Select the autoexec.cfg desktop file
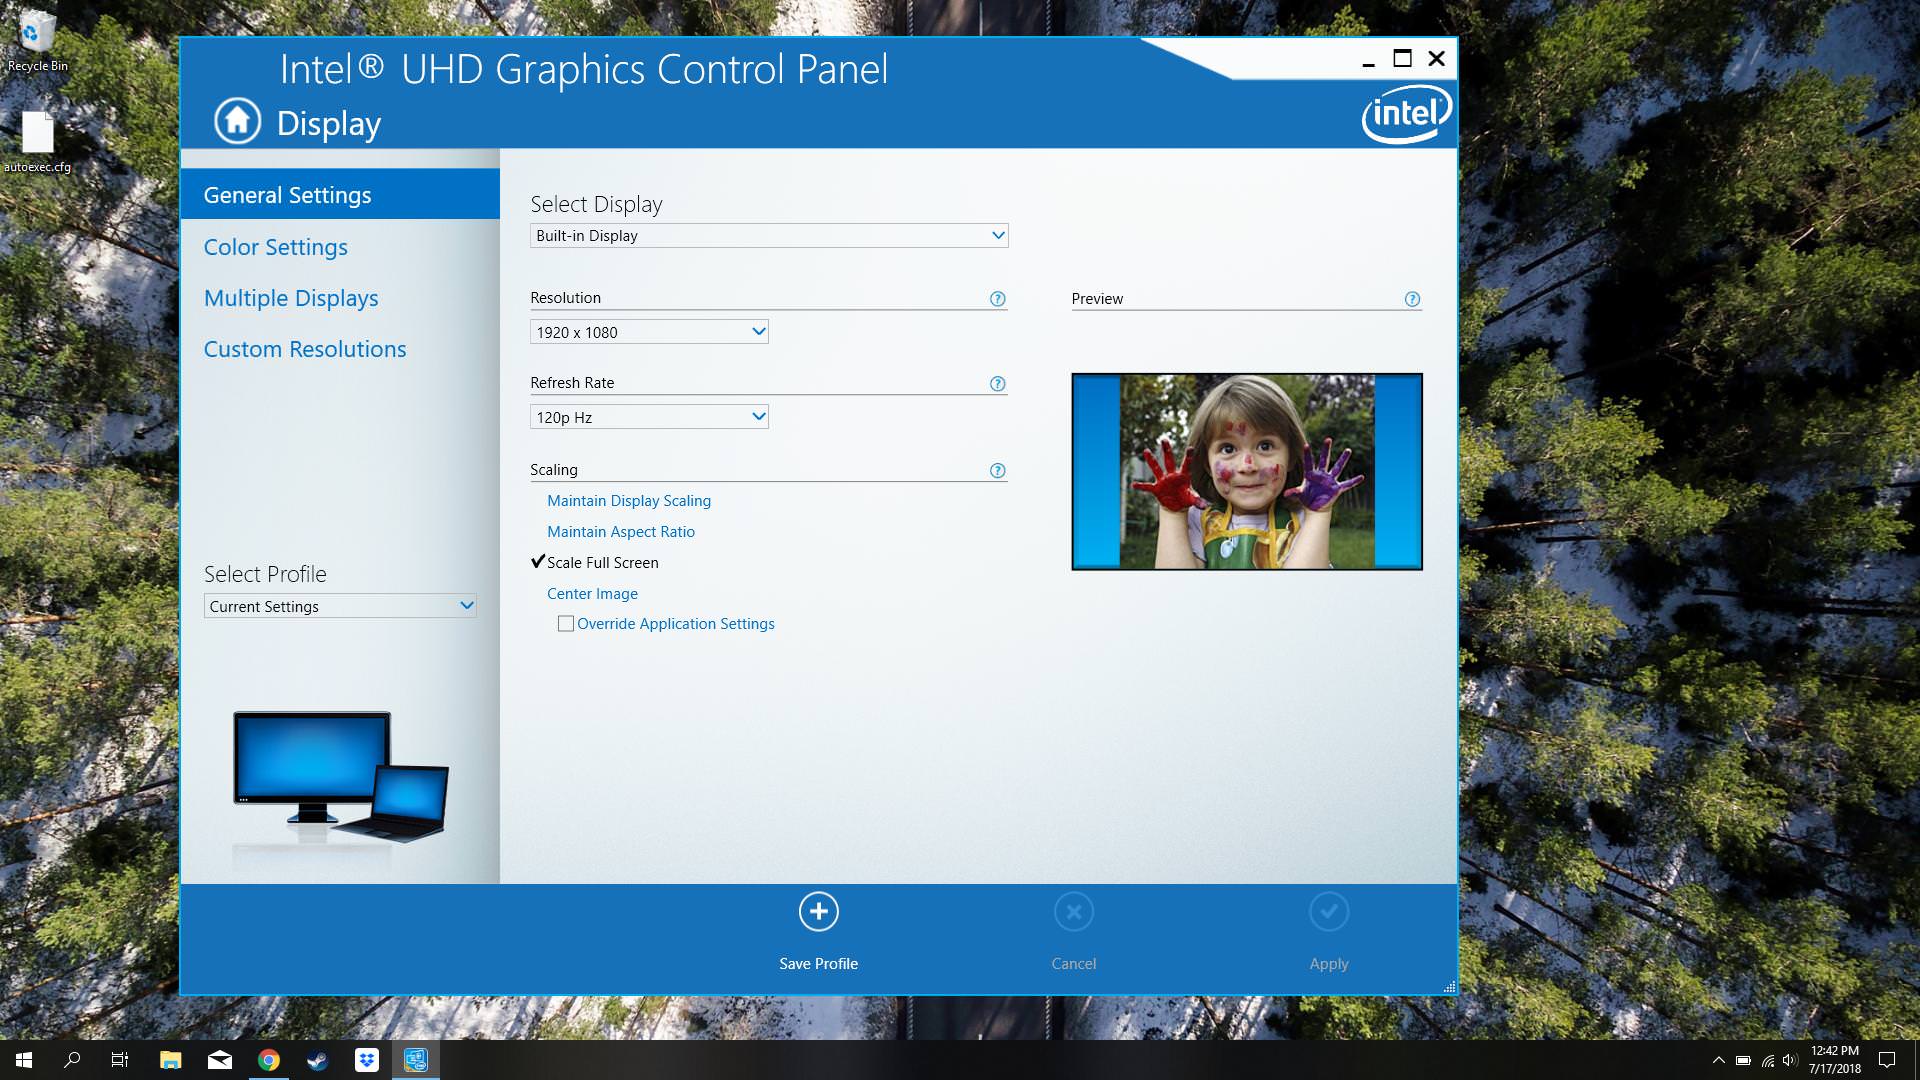 coord(37,141)
